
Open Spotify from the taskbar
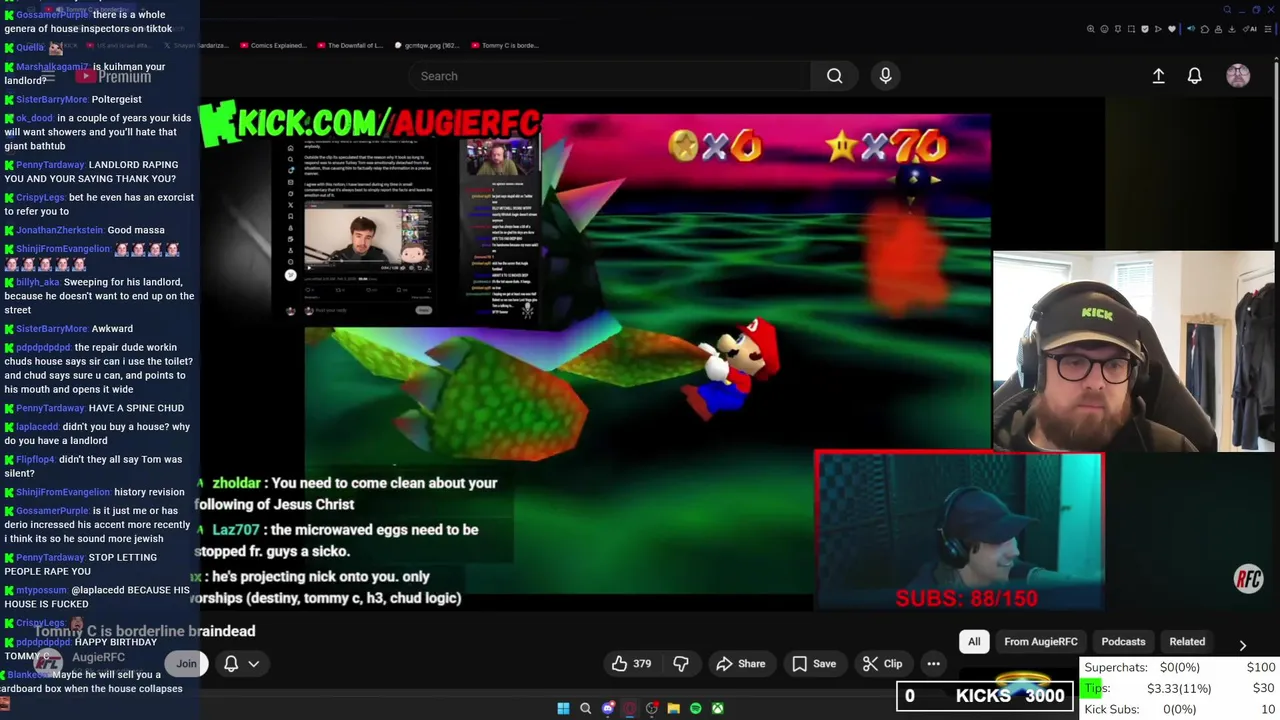[x=696, y=709]
